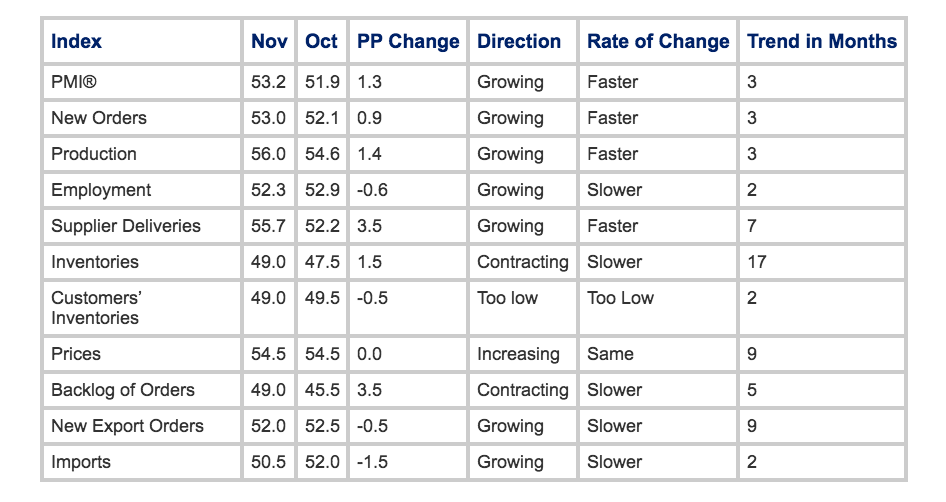Select the Imports row label
Viewport: 946px width, 502px height.
point(81,462)
